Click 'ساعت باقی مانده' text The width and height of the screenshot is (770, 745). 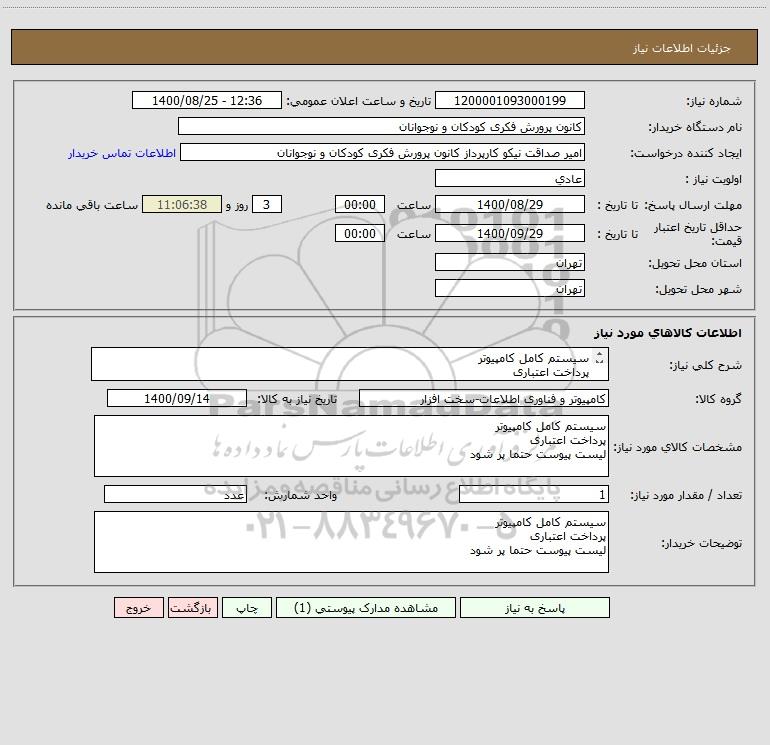tap(92, 205)
